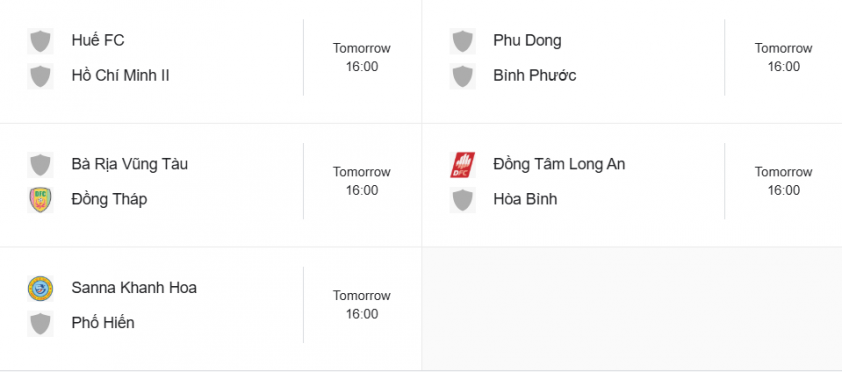Image resolution: width=842 pixels, height=372 pixels.
Task: Open the Bình Phước team link
Action: click(x=535, y=75)
